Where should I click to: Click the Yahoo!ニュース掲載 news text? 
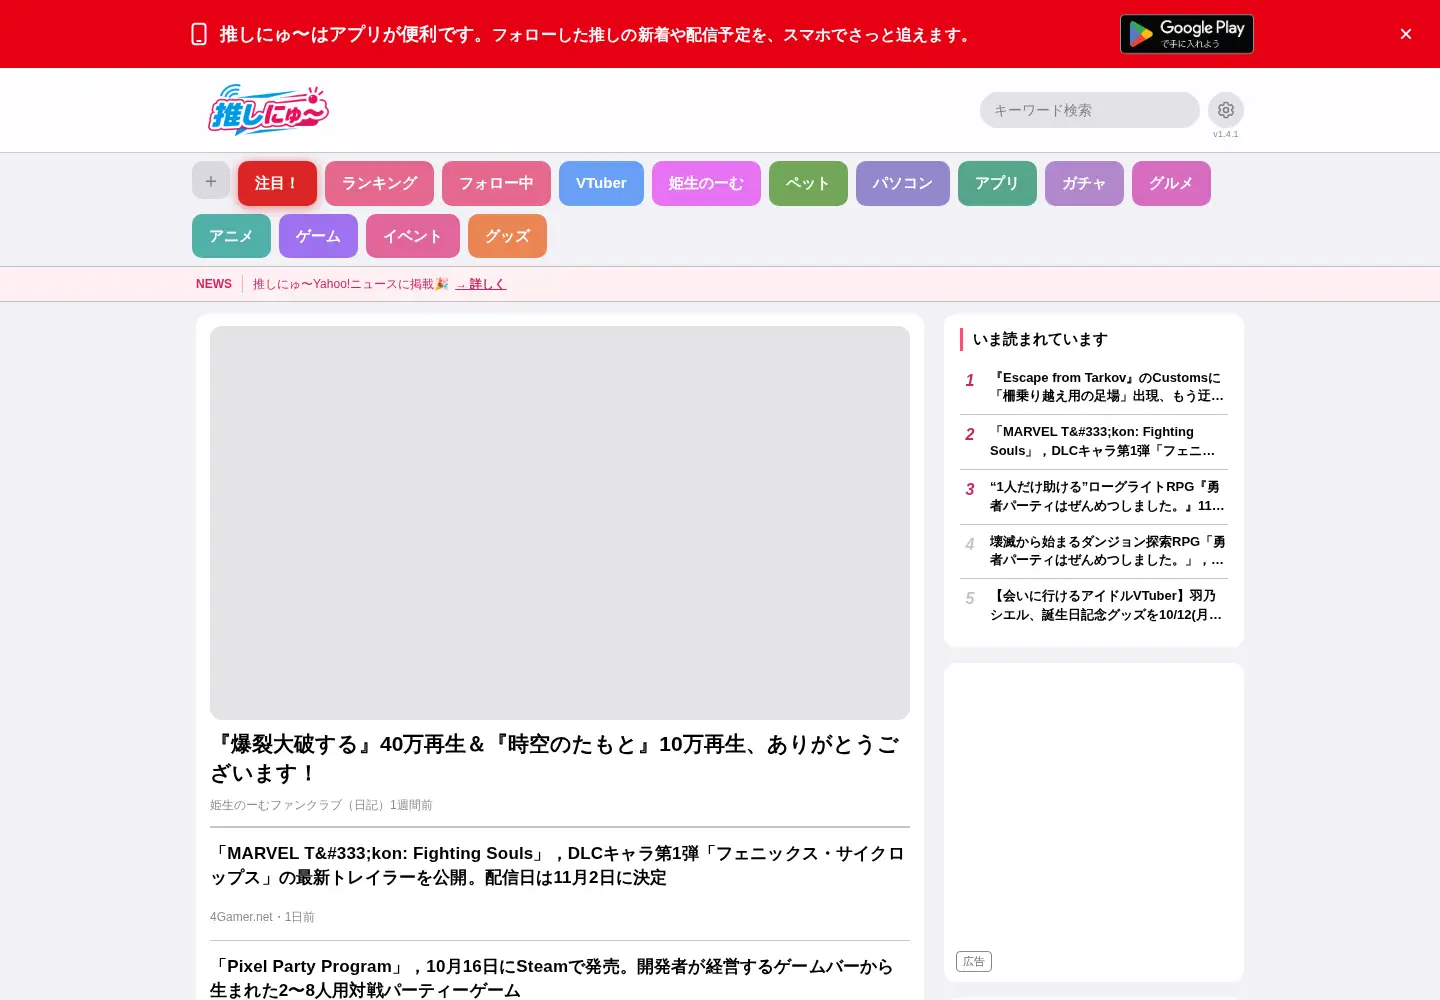point(350,284)
